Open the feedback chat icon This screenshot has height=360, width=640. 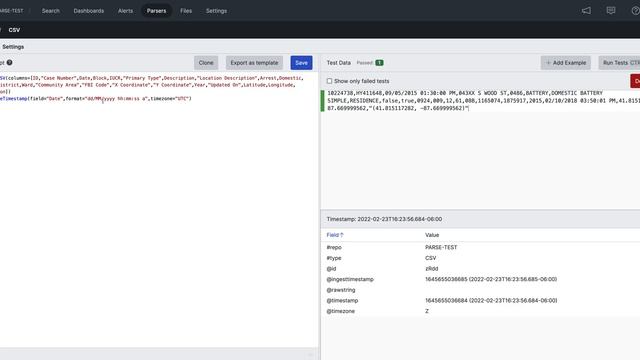[611, 11]
